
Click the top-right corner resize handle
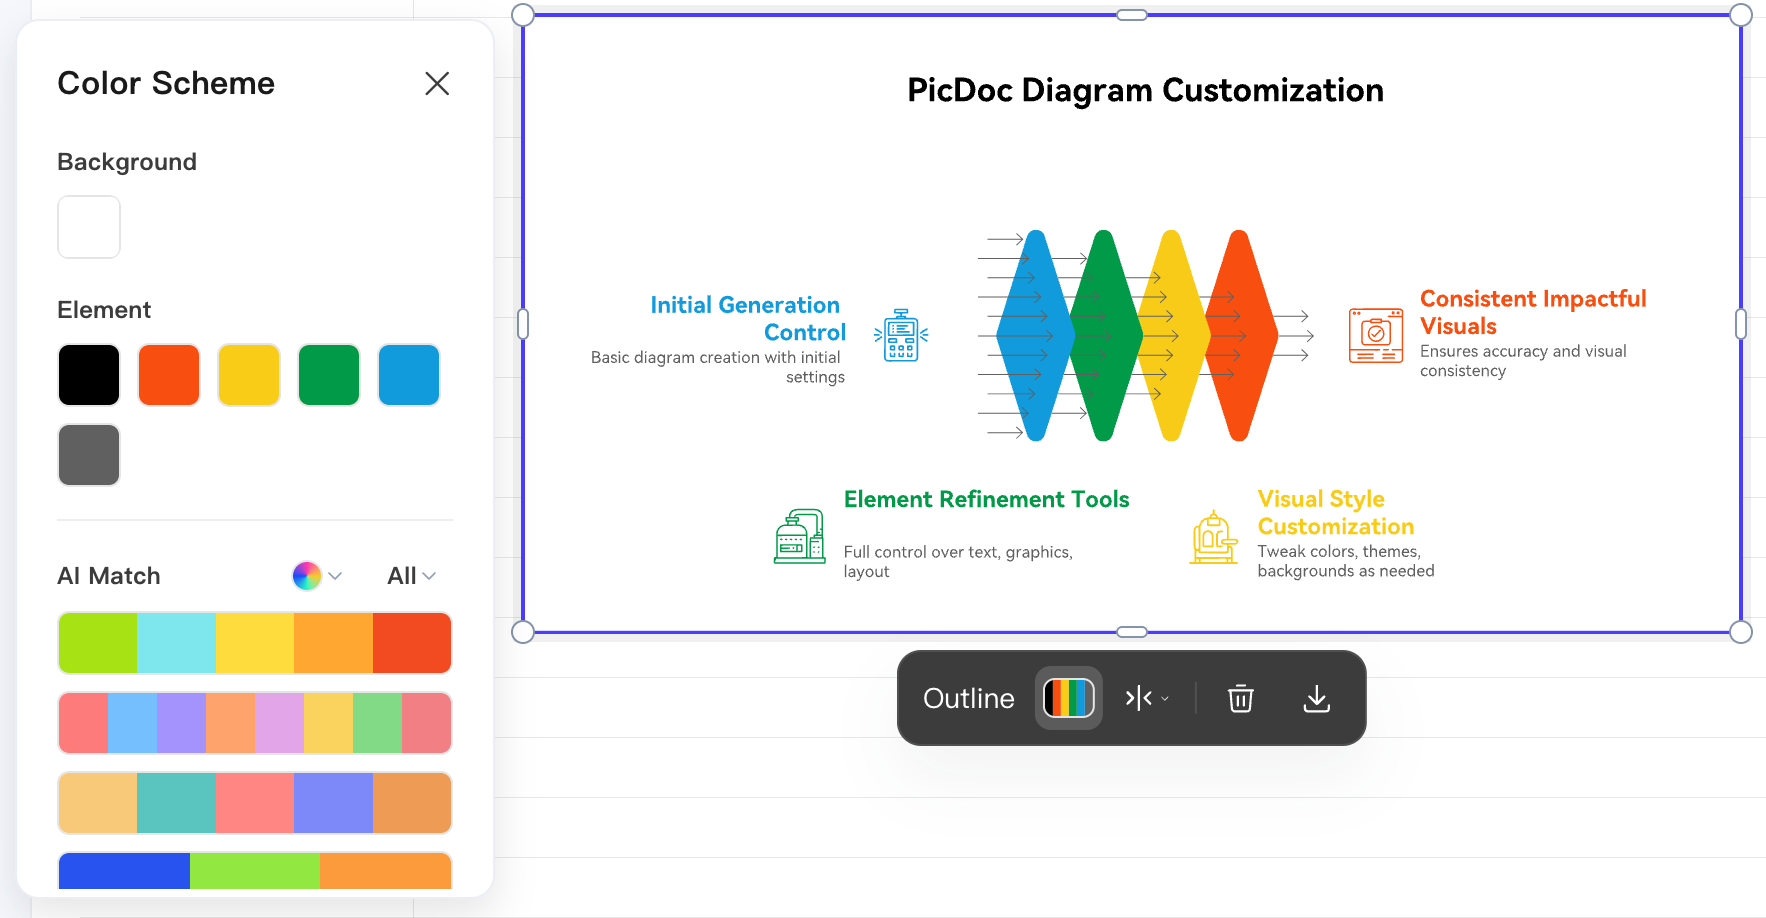pos(1741,15)
